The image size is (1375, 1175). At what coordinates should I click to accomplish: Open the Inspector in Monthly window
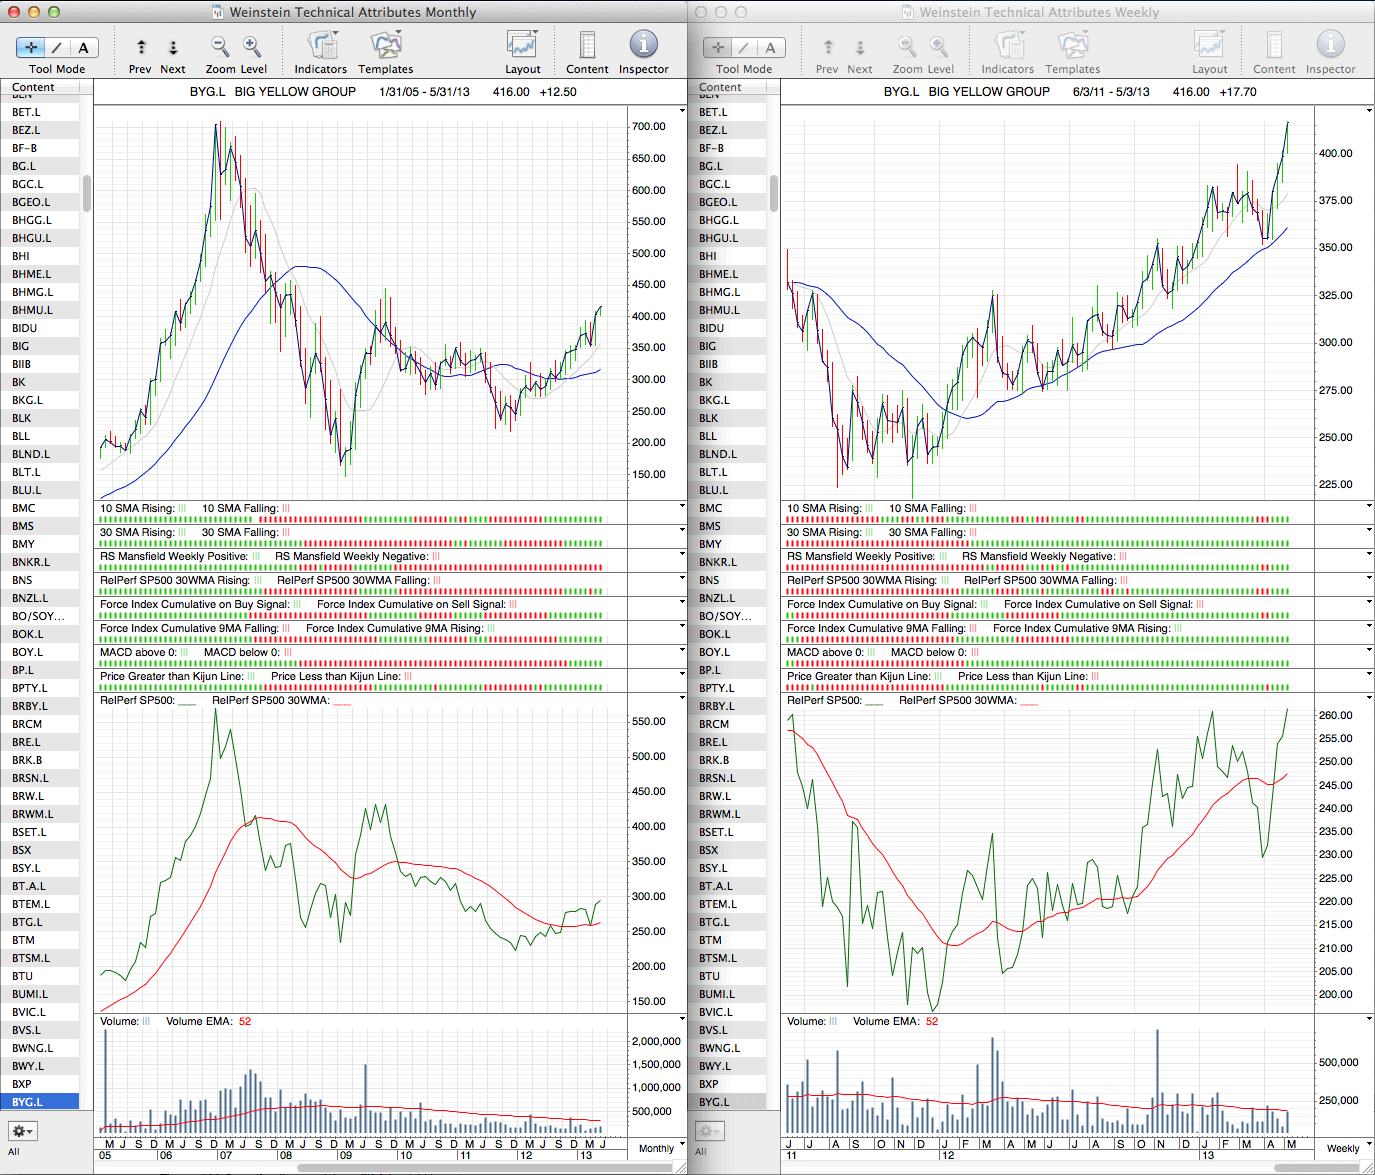643,45
